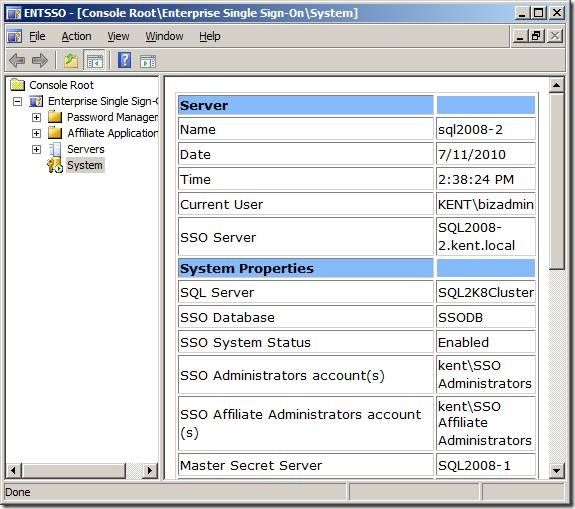
Task: Click the tree pane scroll right arrow
Action: (149, 470)
